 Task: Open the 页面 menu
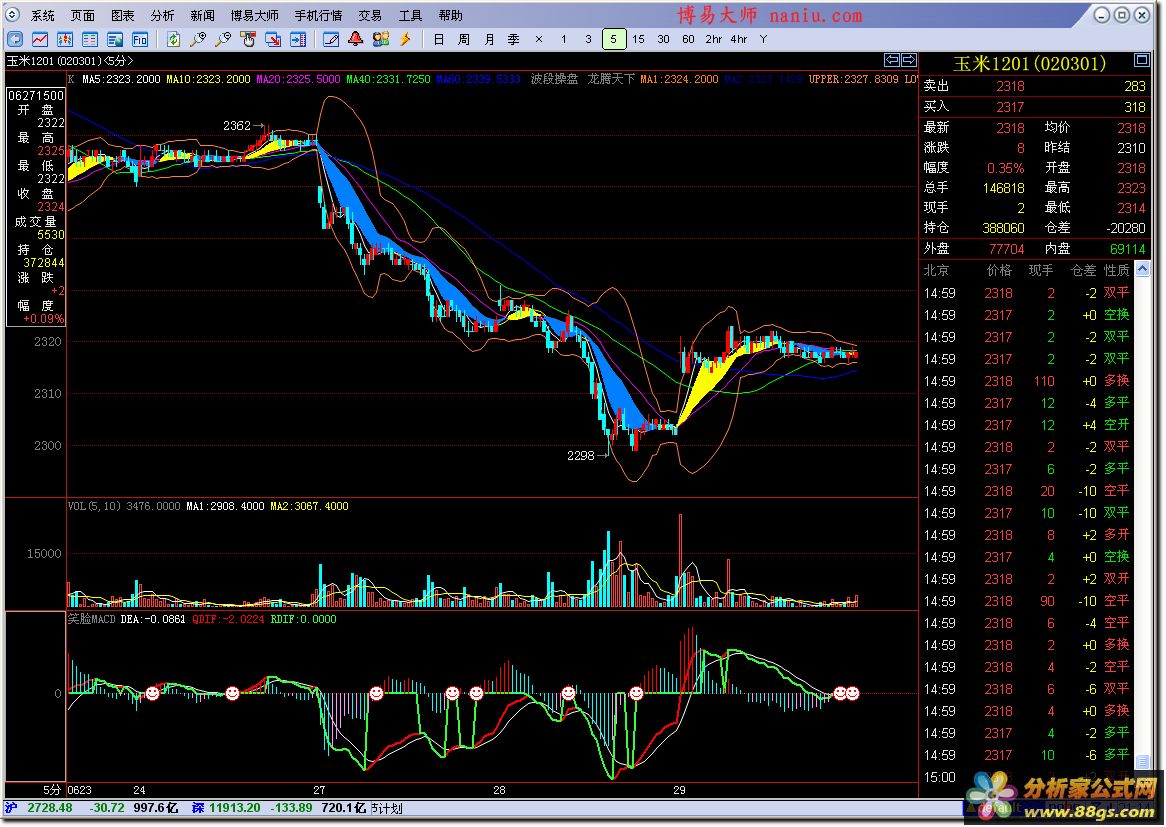[x=83, y=16]
